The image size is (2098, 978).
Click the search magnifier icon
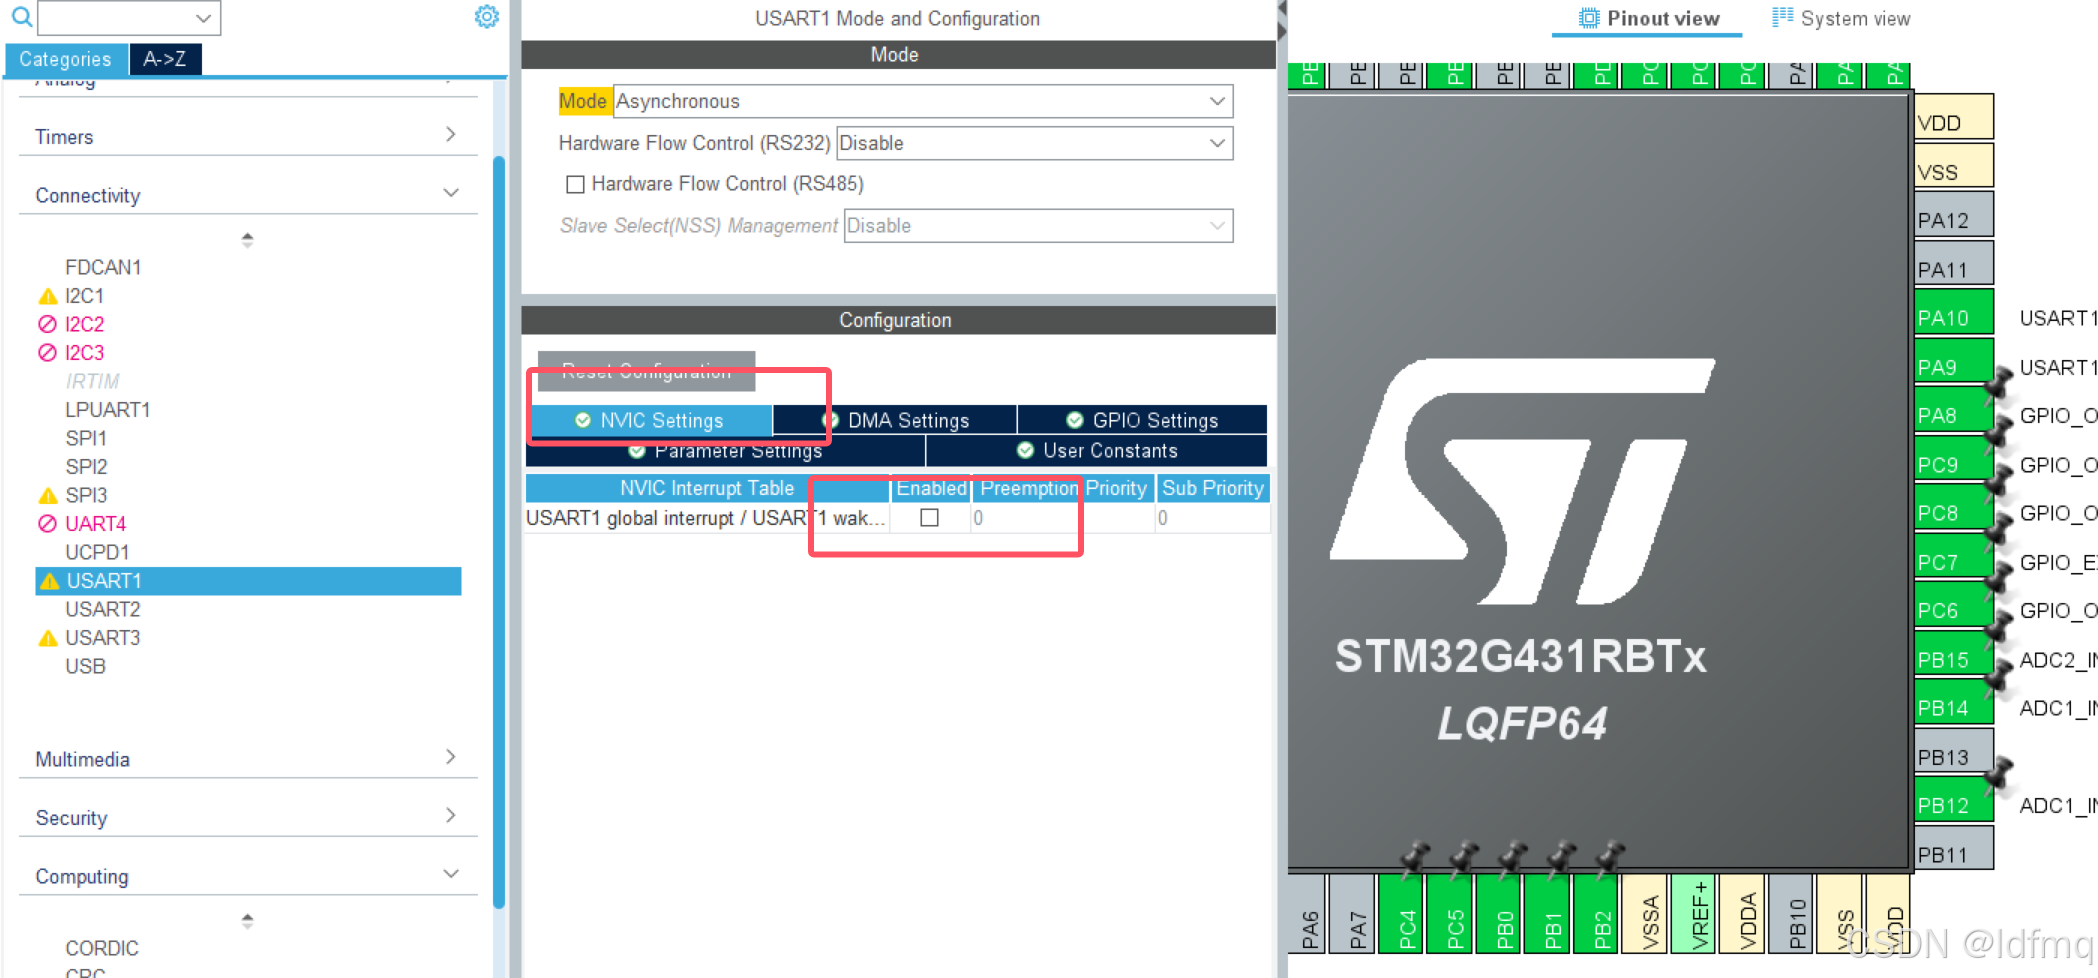click(21, 17)
